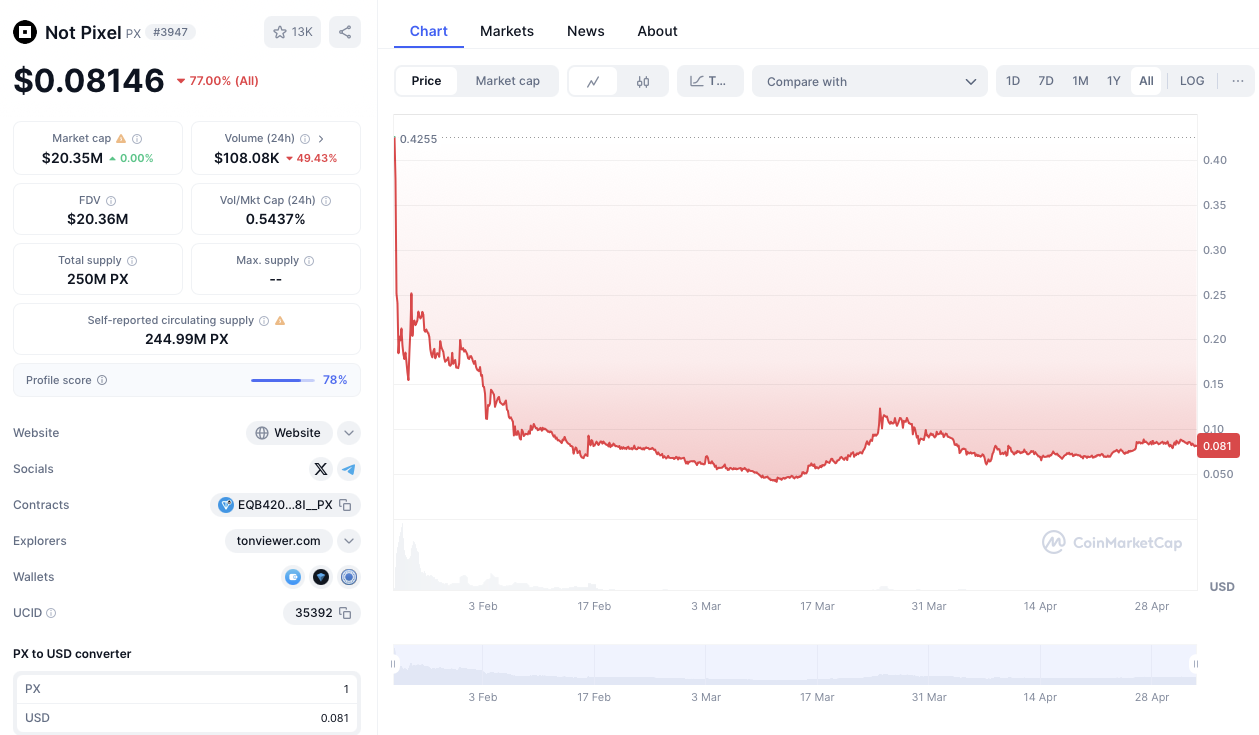This screenshot has height=735, width=1259.
Task: Show Total supply info icon
Action: 132,261
